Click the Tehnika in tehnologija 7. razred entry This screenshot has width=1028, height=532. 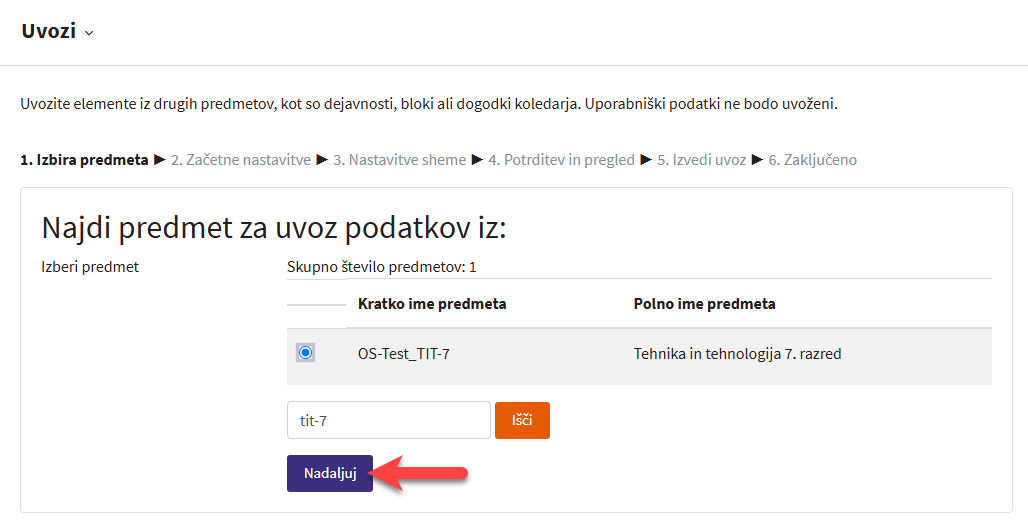tap(737, 354)
